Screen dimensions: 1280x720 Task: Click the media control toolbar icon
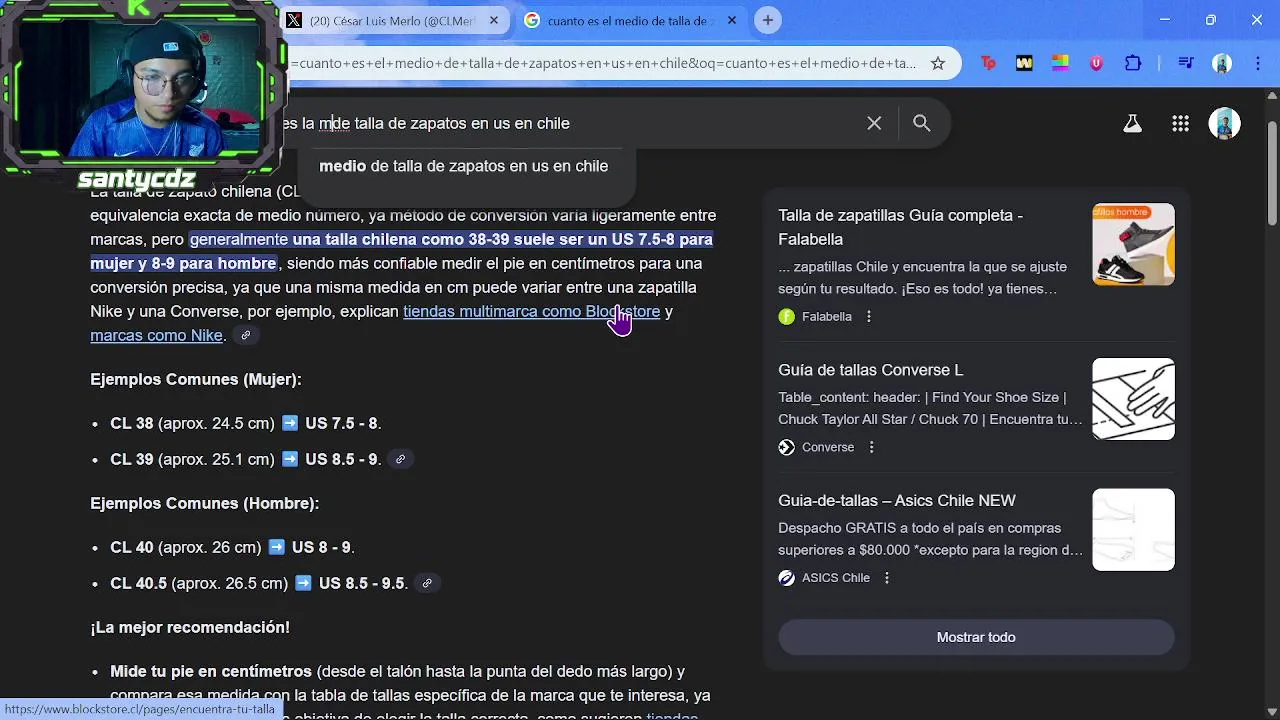tap(1186, 63)
